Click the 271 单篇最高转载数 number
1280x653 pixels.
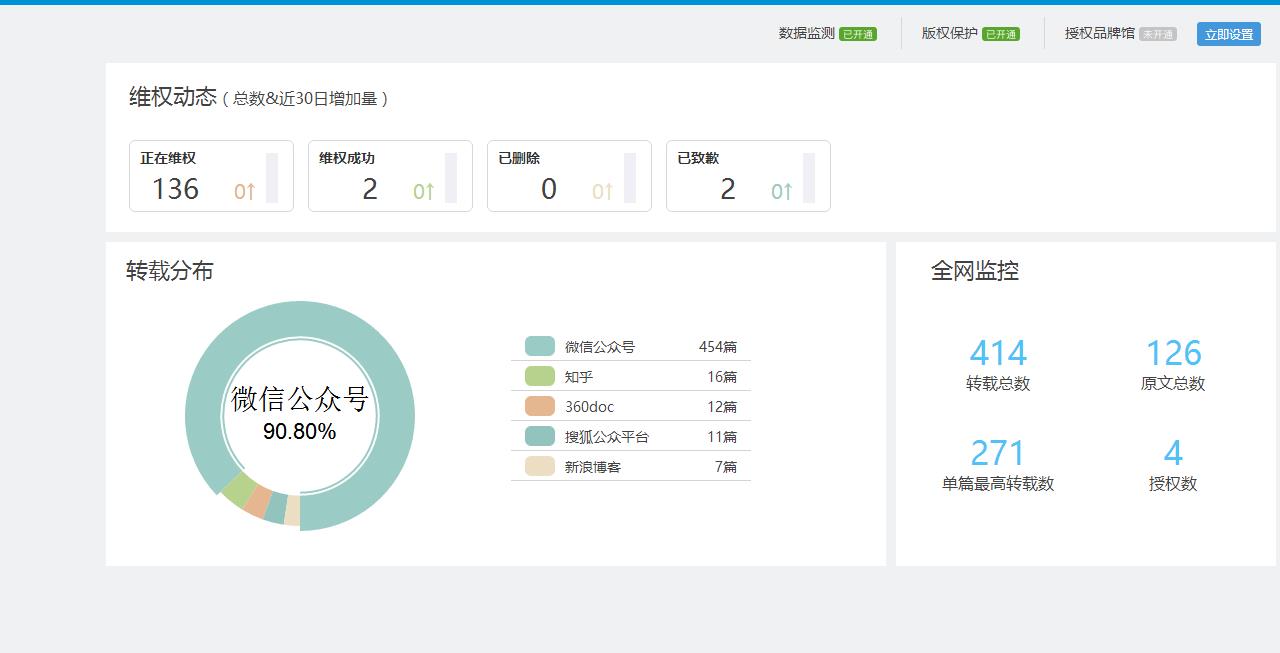click(x=997, y=452)
